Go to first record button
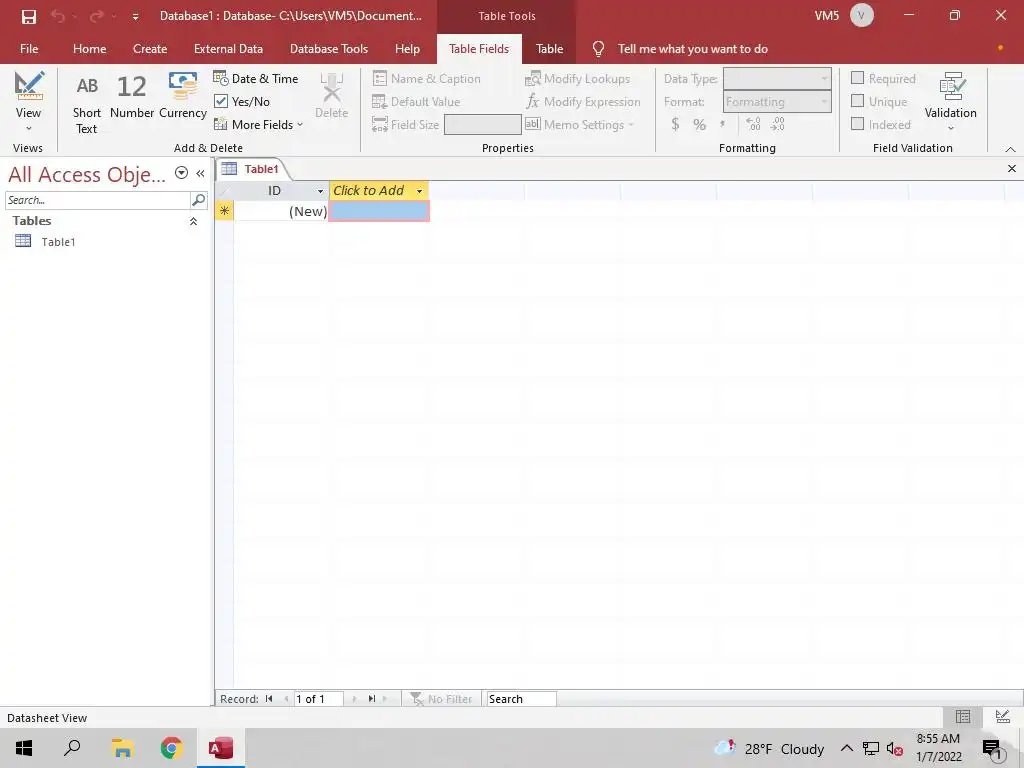Screen dimensions: 1024x768 (269, 699)
